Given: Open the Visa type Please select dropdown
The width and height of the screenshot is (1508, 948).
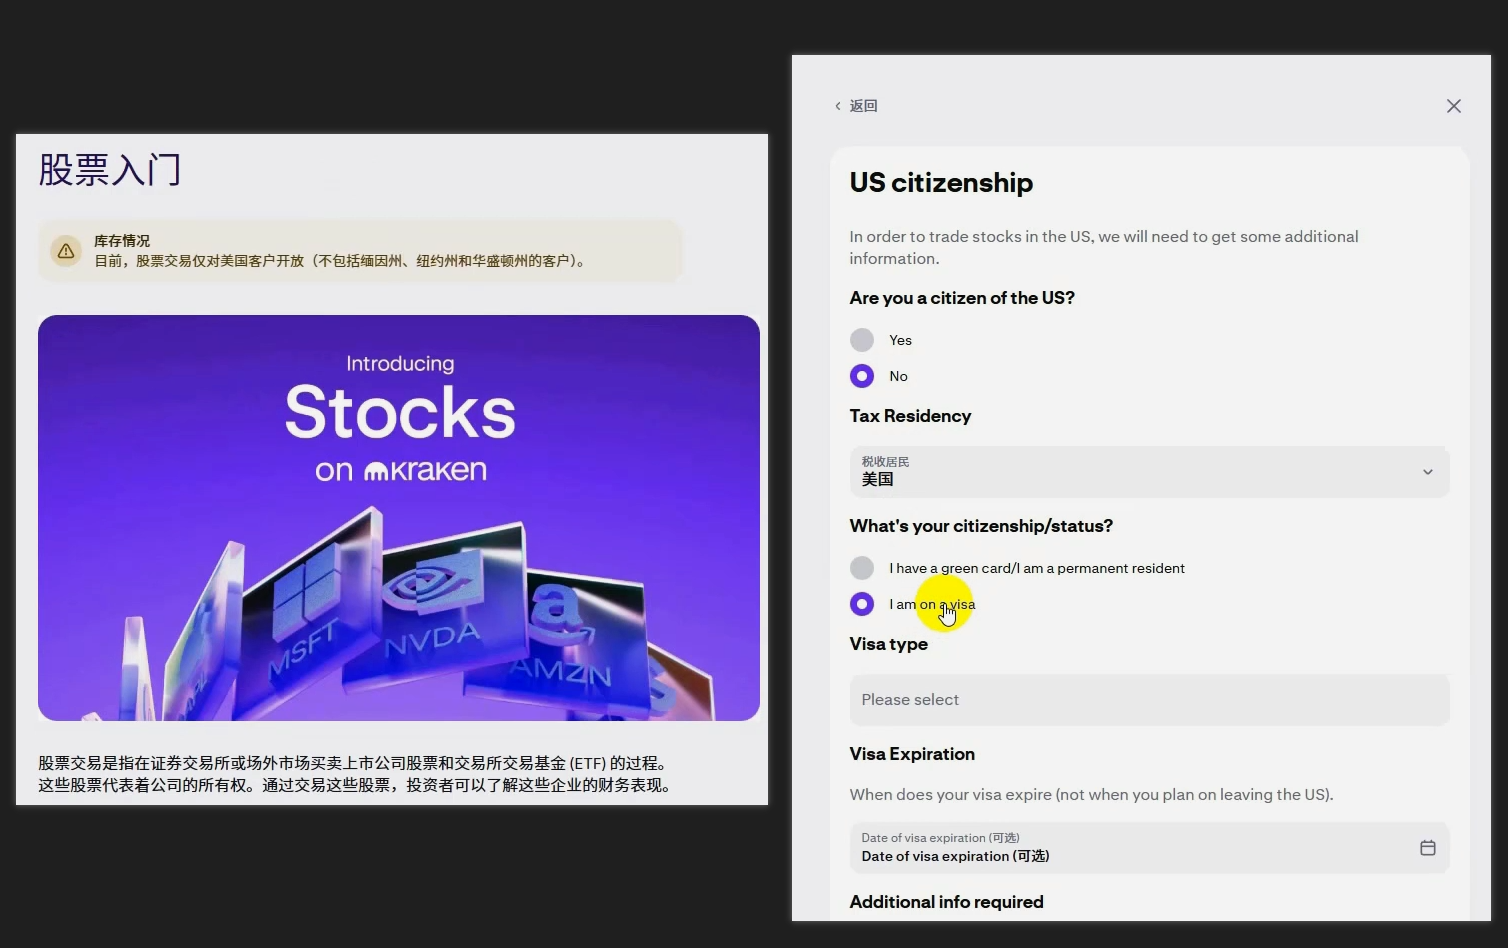Looking at the screenshot, I should (1149, 700).
